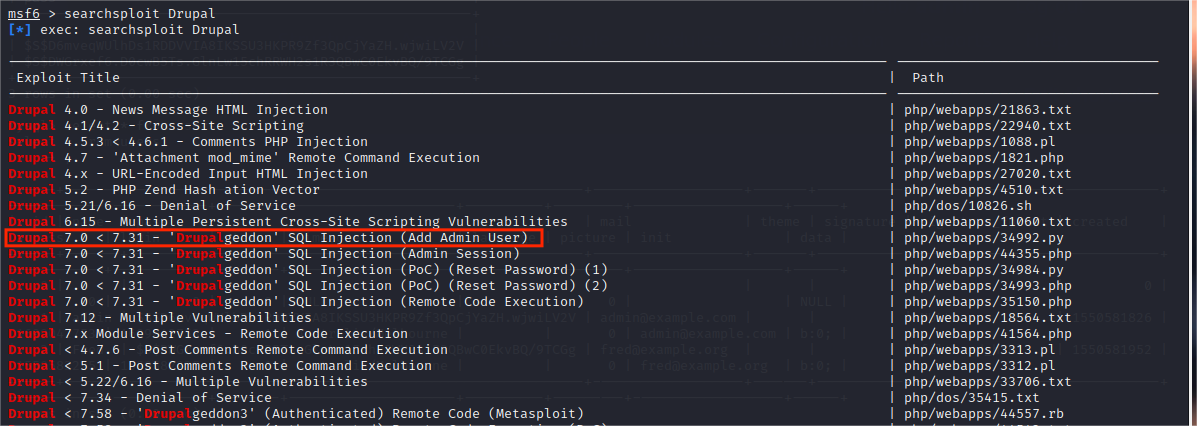Click the Drupal < 7.34 Denial of Service line
This screenshot has width=1197, height=426.
pos(140,398)
